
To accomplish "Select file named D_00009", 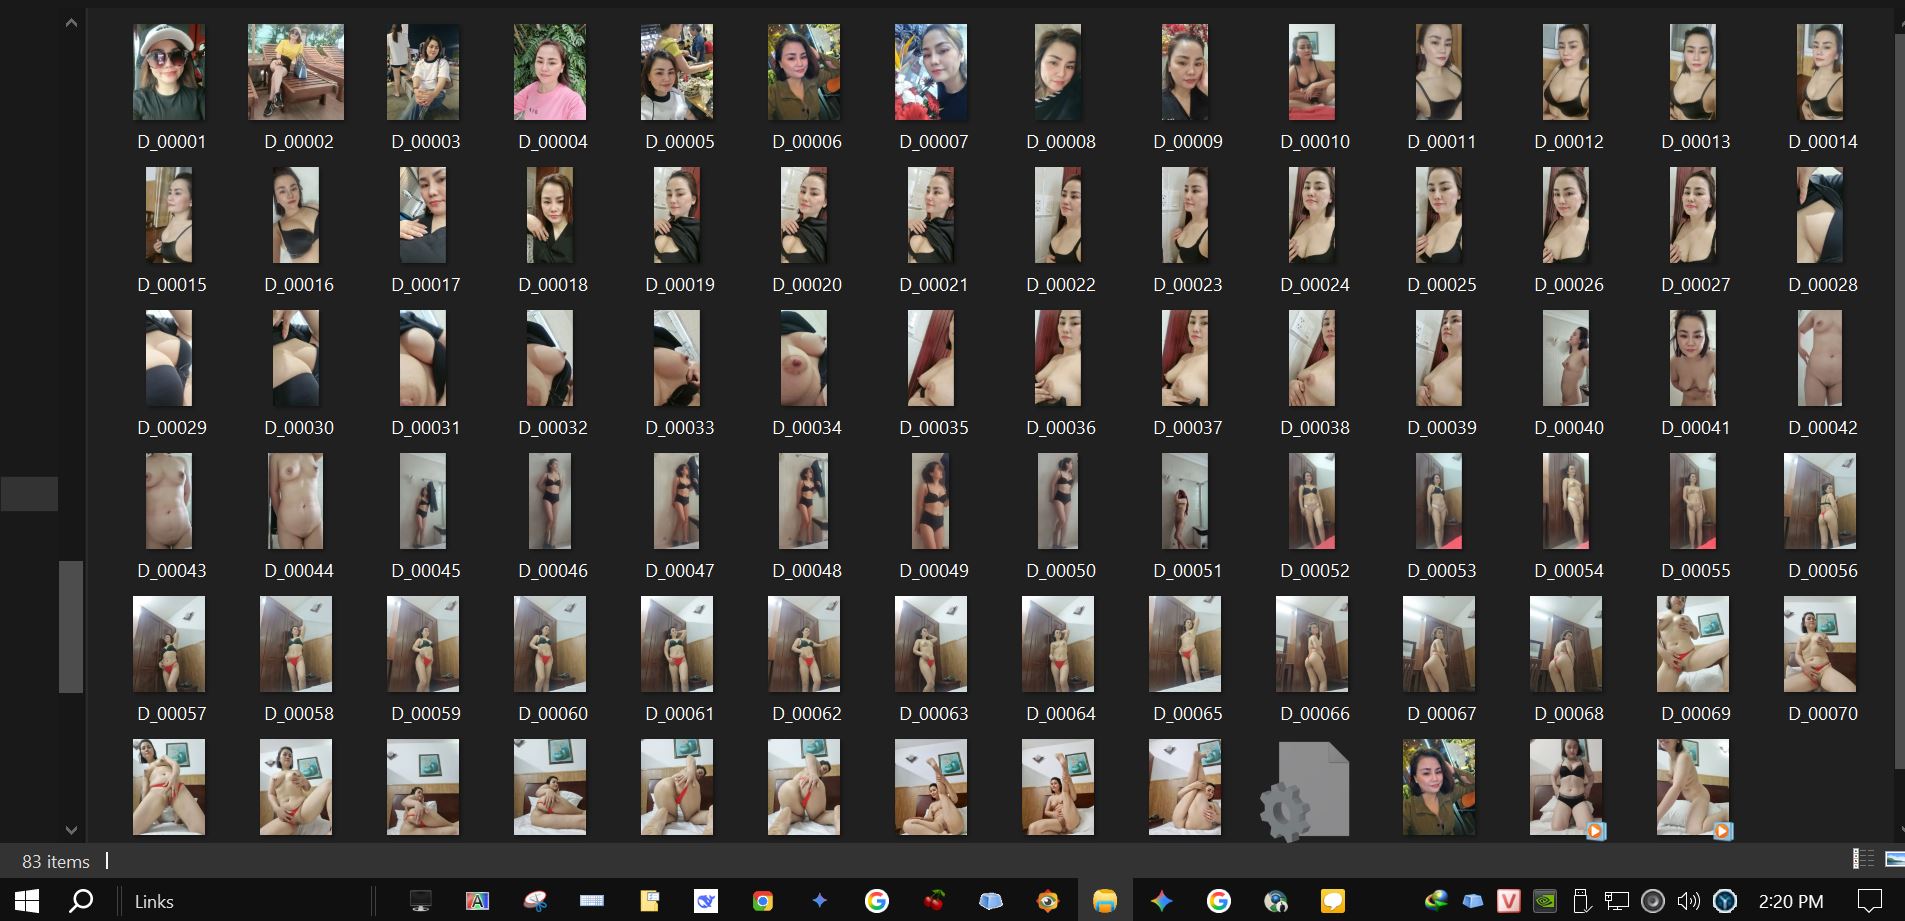I will click(1185, 88).
